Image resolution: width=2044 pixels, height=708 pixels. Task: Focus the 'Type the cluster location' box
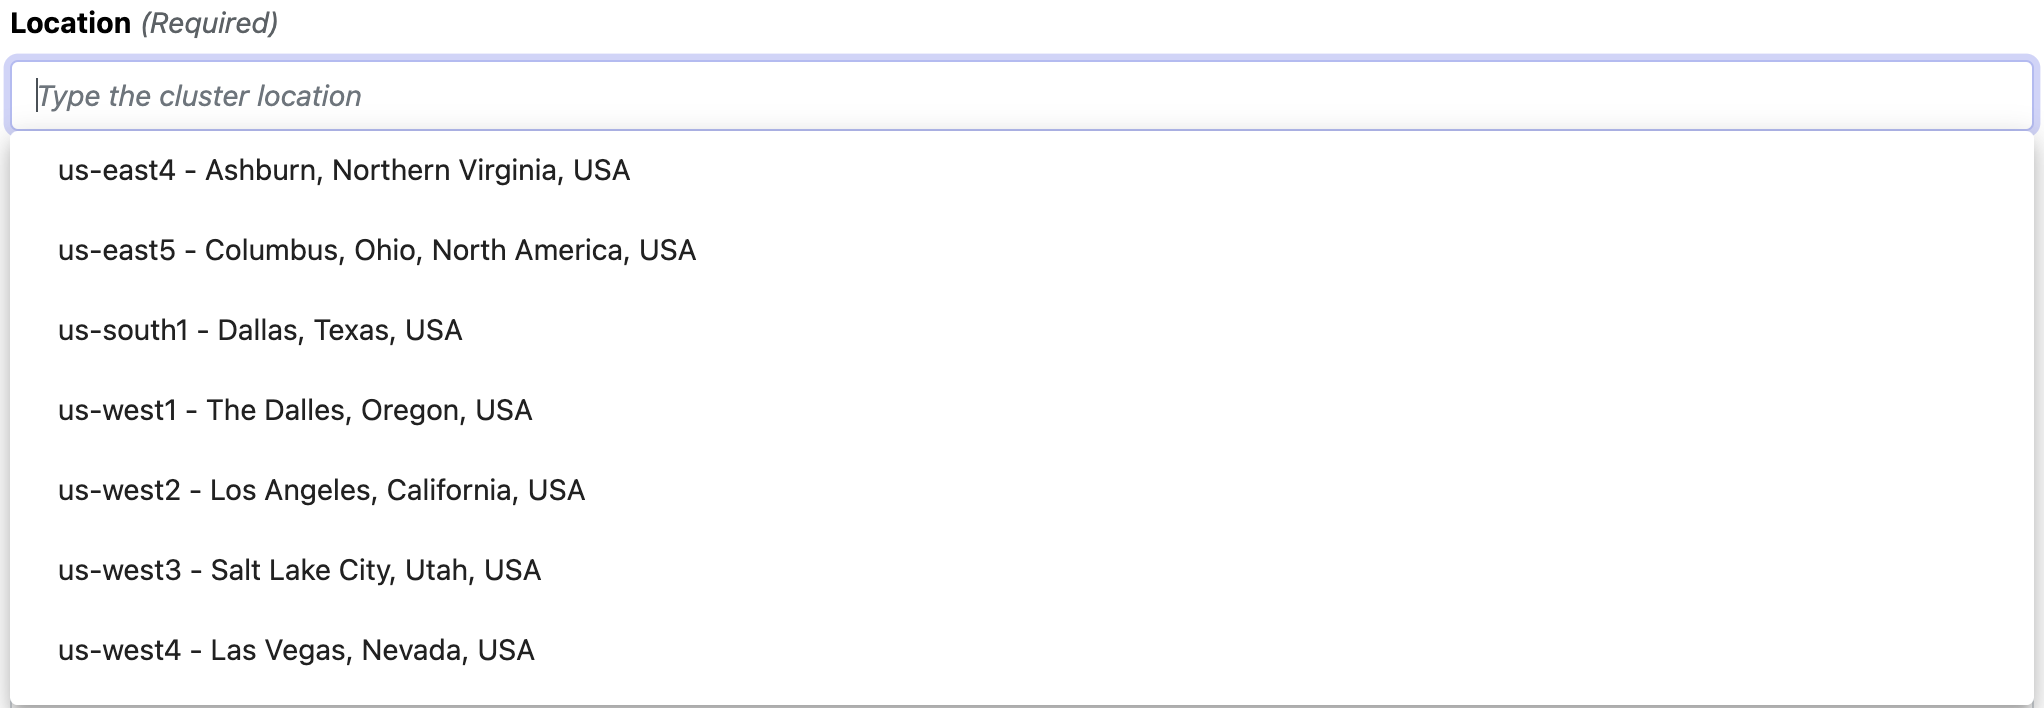[1020, 96]
